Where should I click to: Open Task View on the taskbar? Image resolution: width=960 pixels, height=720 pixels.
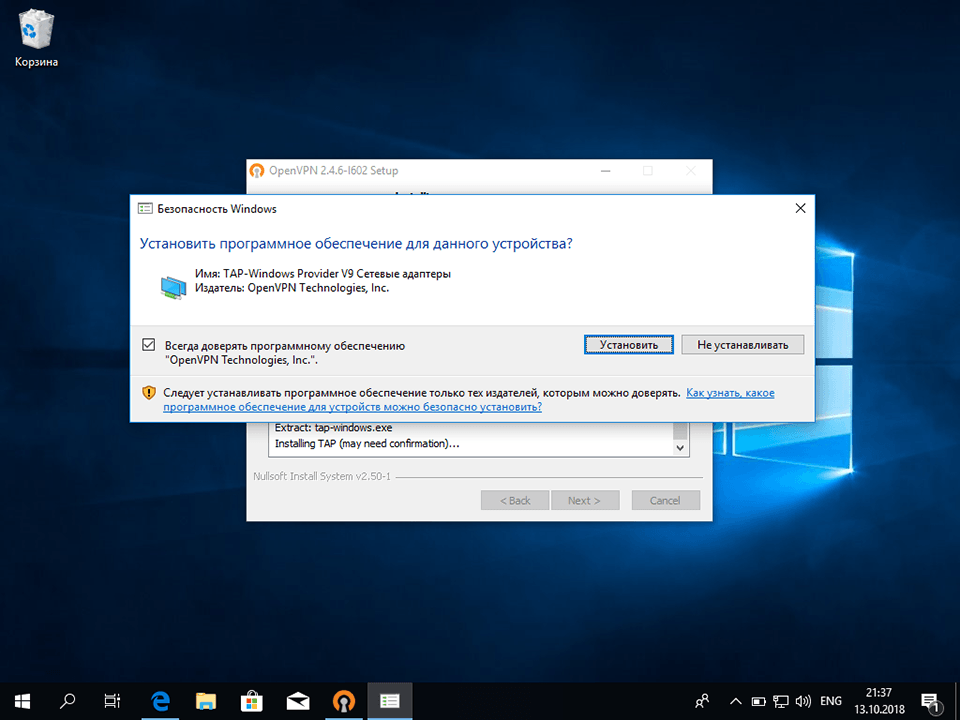pyautogui.click(x=112, y=701)
